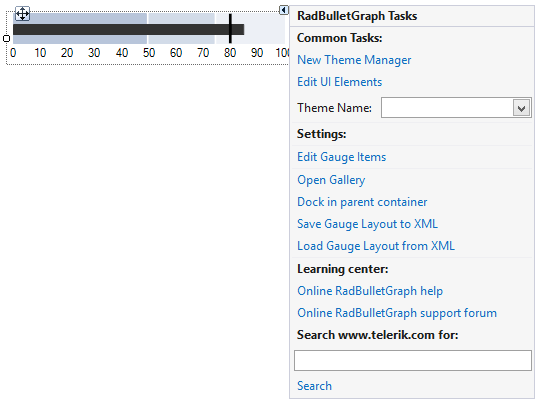
Task: Click the comparative marker line near 80
Action: pyautogui.click(x=230, y=28)
